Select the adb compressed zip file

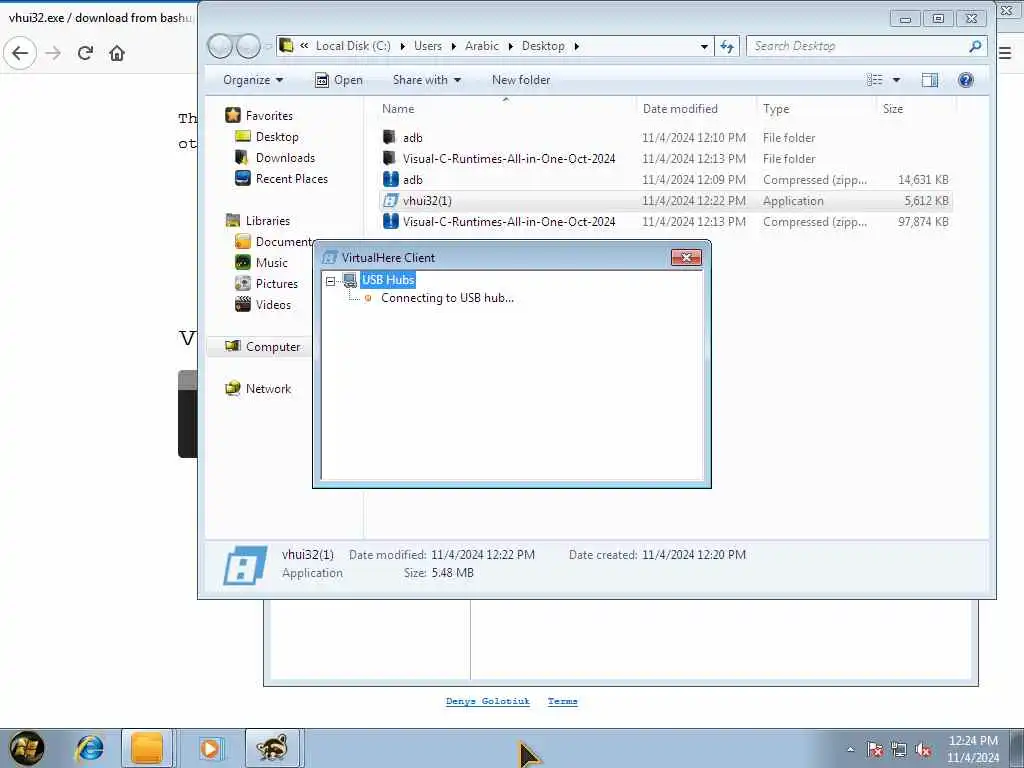(665, 180)
